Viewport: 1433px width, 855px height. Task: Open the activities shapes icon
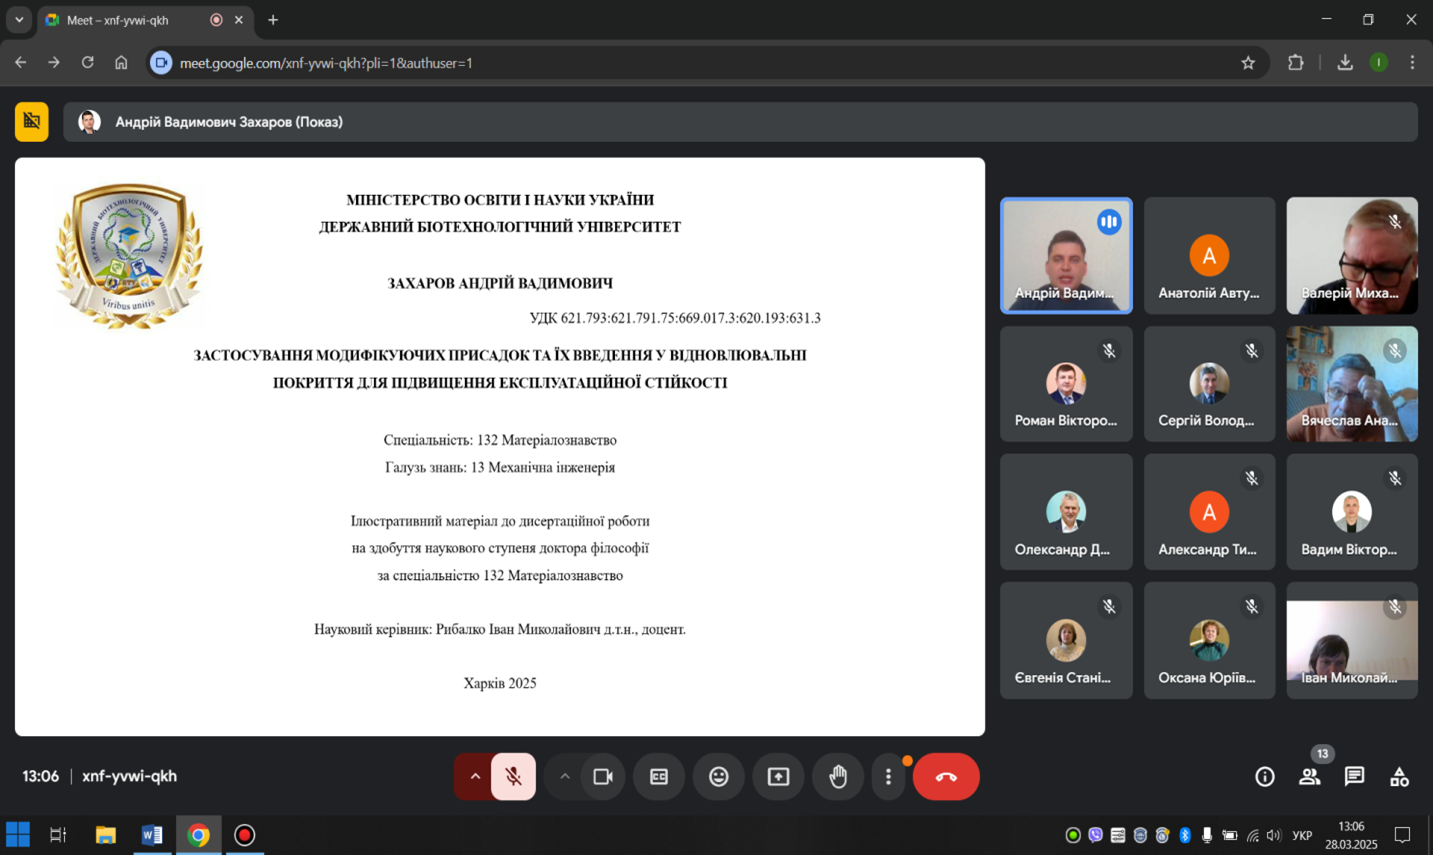1399,777
